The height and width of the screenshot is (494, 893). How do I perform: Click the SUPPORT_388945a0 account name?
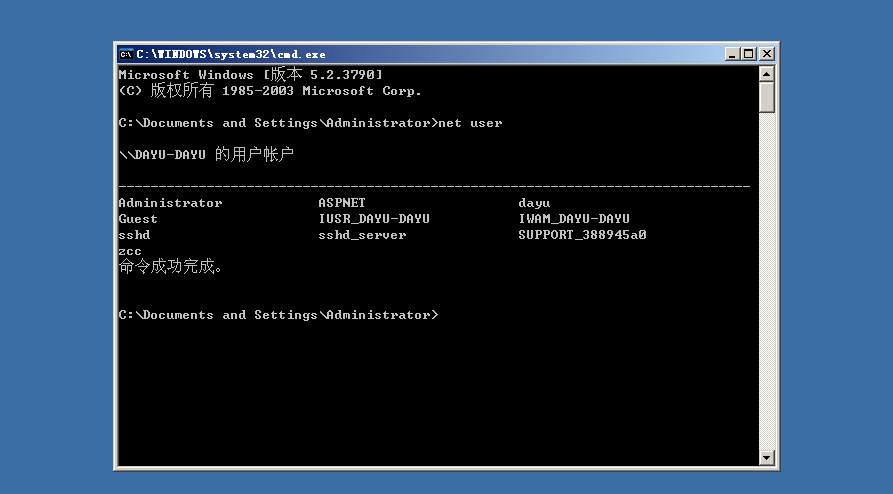pos(582,235)
